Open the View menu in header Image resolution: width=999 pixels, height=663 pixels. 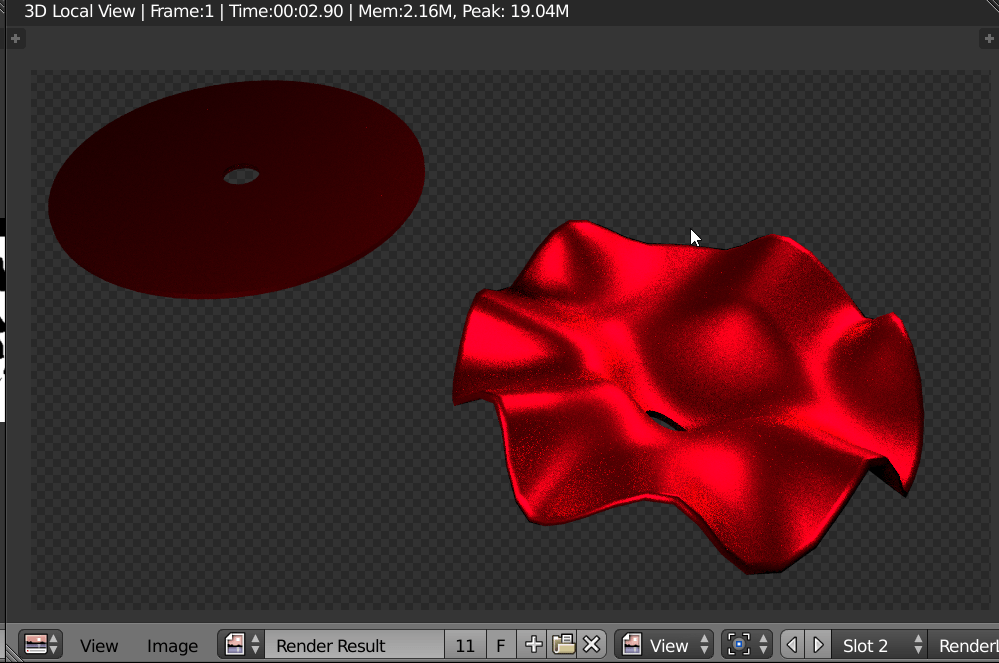(99, 646)
